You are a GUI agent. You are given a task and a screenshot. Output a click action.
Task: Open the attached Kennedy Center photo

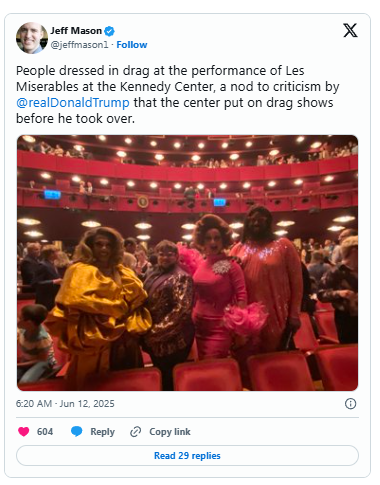pos(187,263)
